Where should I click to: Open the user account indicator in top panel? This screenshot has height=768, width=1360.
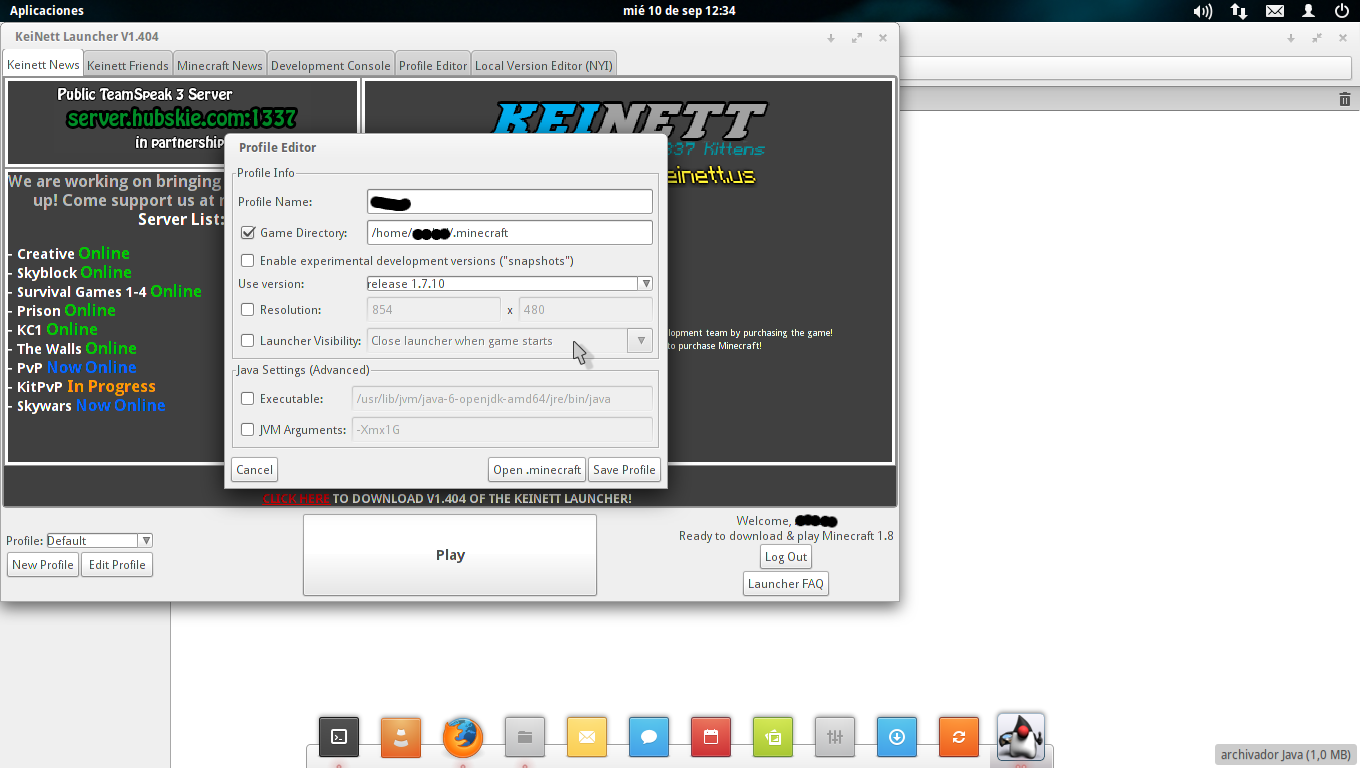coord(1309,11)
